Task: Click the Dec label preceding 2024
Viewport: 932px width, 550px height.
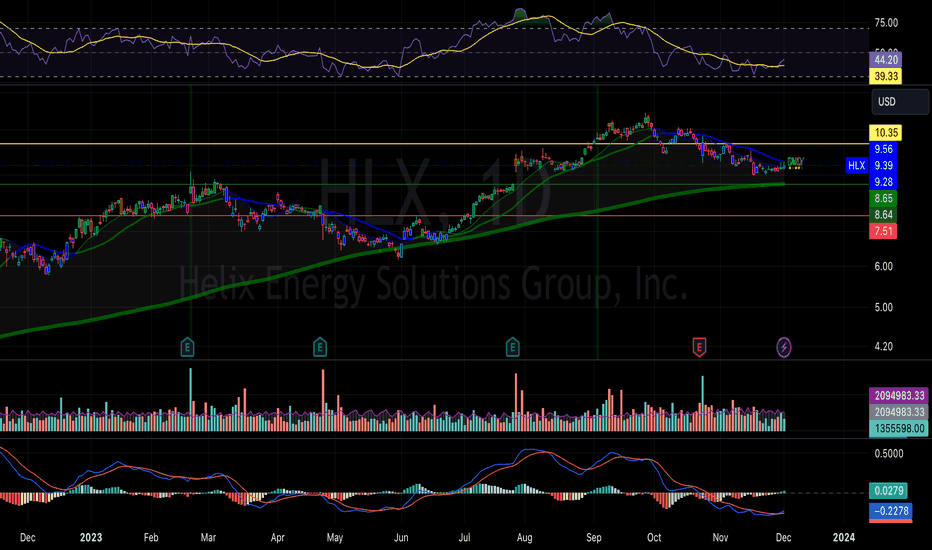Action: pyautogui.click(x=783, y=537)
